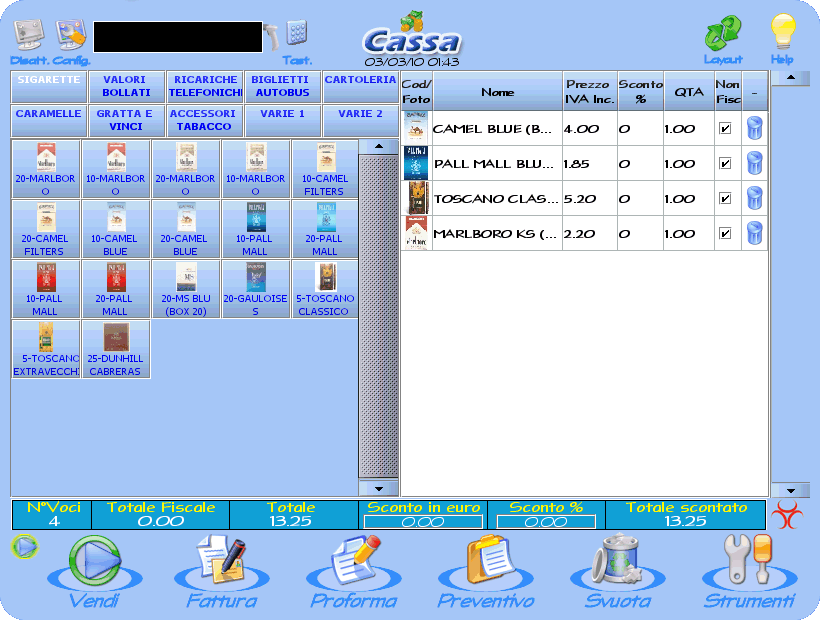This screenshot has height=620, width=821.
Task: Select BIGLIETTI AUTOBUS category tab
Action: [x=283, y=86]
